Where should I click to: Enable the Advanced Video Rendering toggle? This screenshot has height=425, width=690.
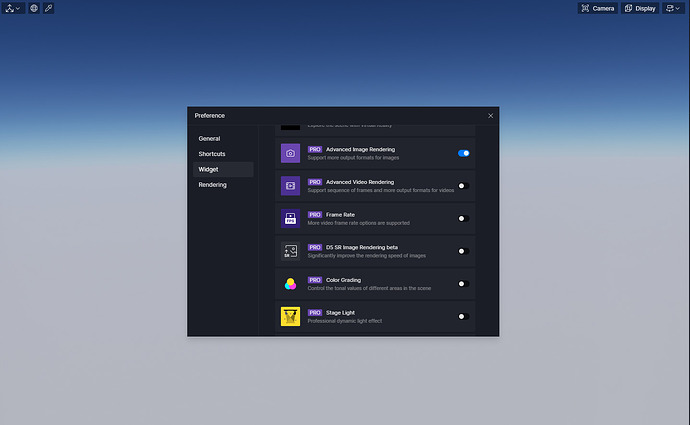tap(463, 186)
